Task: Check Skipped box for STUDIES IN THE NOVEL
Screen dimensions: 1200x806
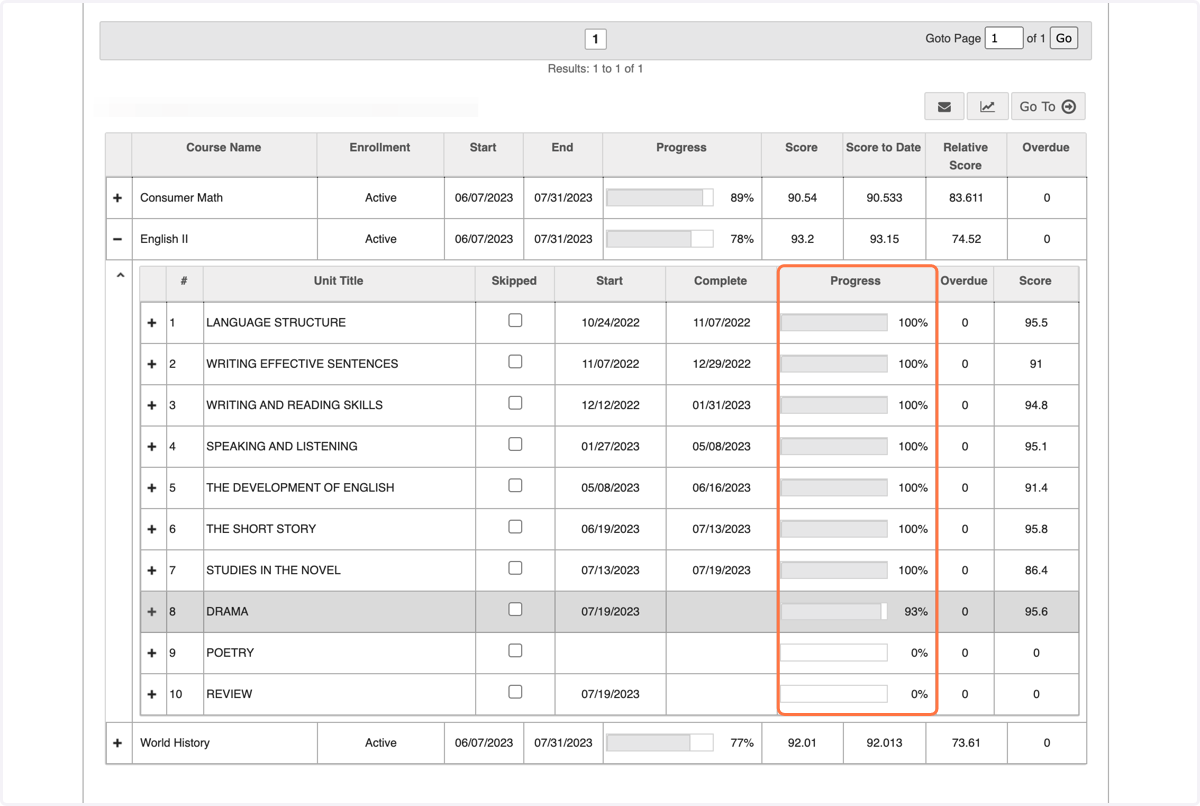Action: [515, 568]
